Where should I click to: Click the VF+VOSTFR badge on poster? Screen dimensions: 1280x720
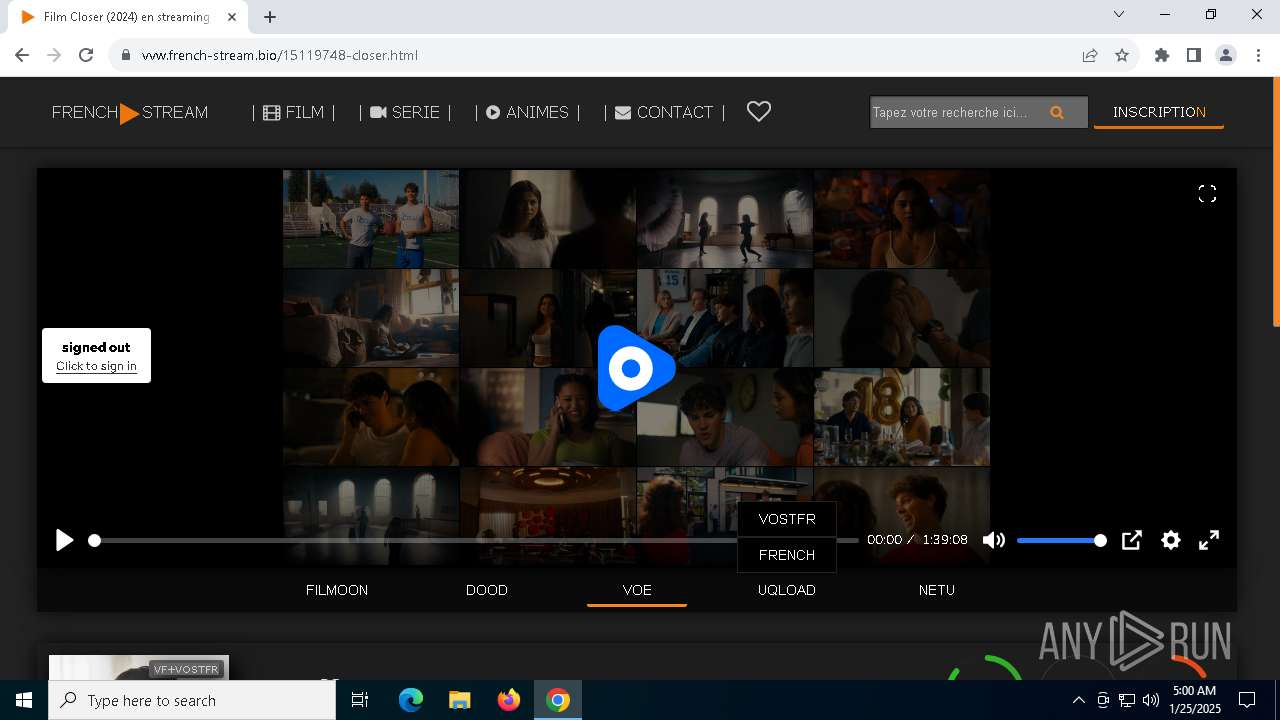[x=186, y=669]
